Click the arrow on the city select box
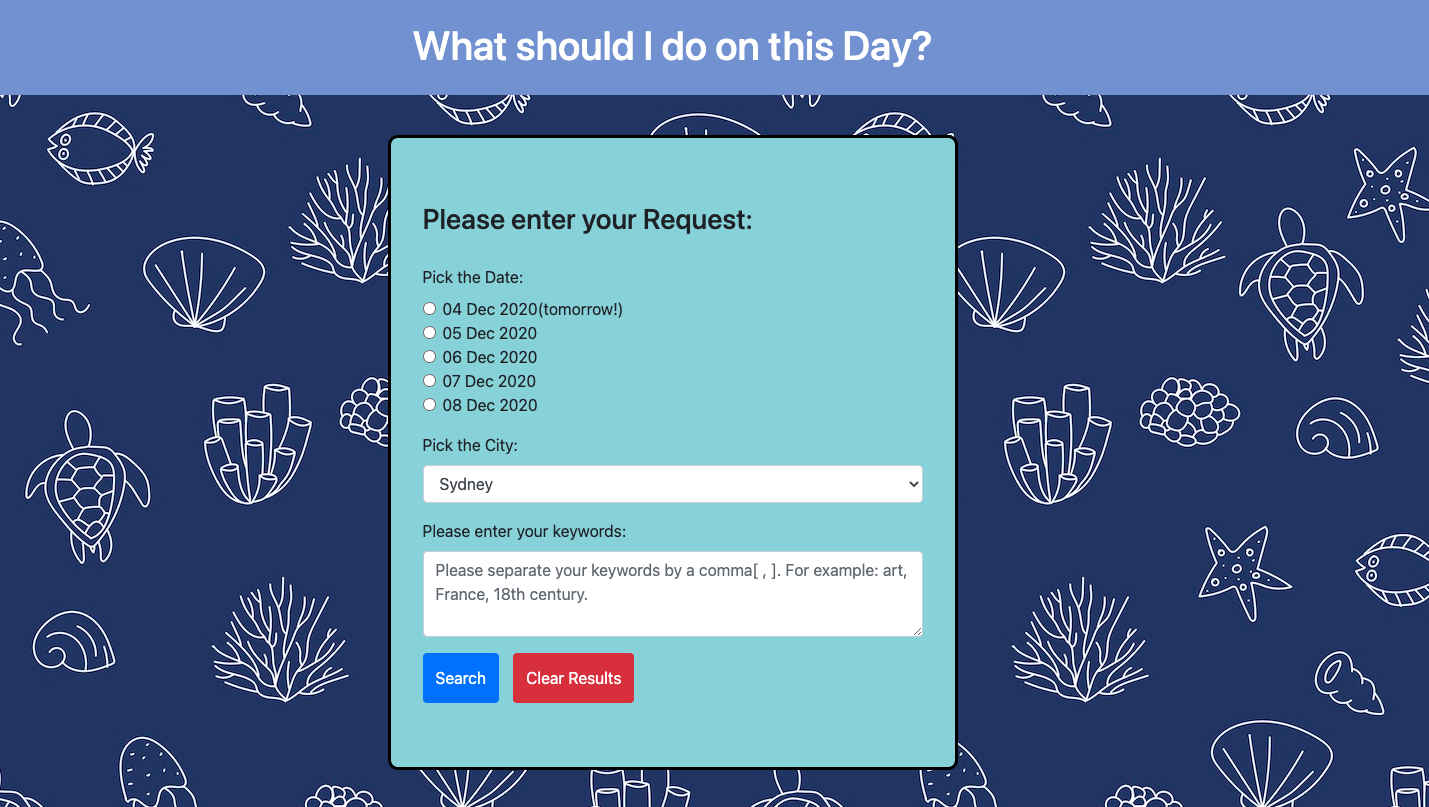This screenshot has height=807, width=1429. coord(912,484)
